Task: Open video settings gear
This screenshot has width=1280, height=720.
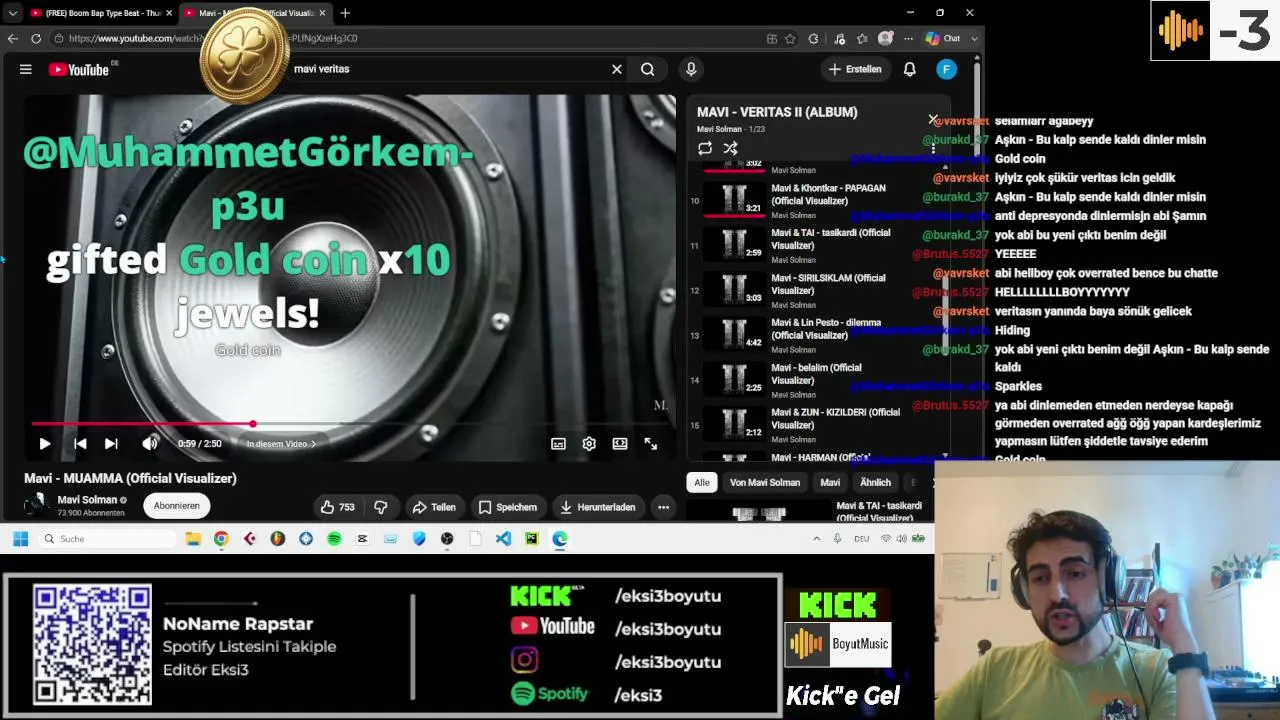Action: (x=589, y=444)
